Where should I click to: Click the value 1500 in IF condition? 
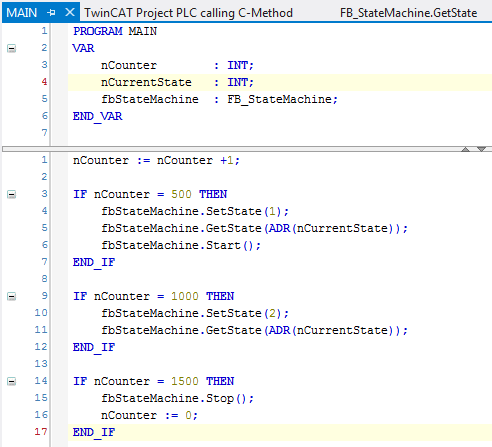pos(185,381)
